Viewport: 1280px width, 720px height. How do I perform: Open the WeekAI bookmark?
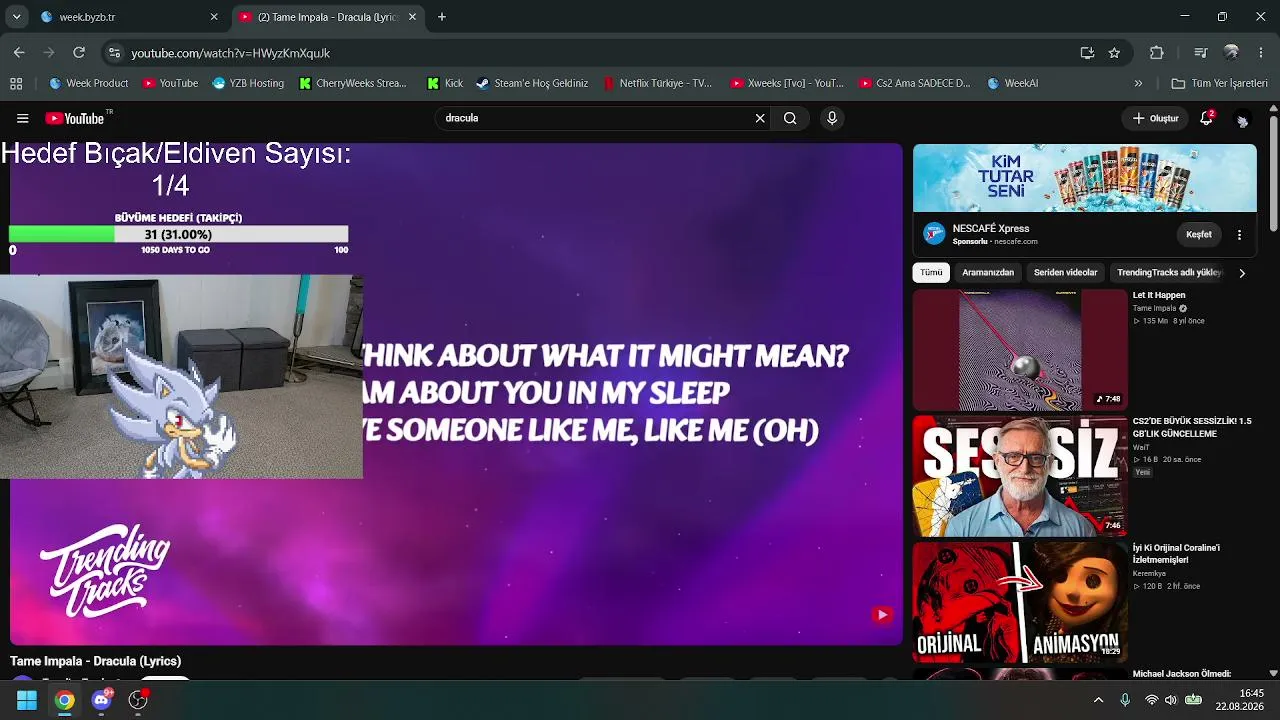(1012, 83)
